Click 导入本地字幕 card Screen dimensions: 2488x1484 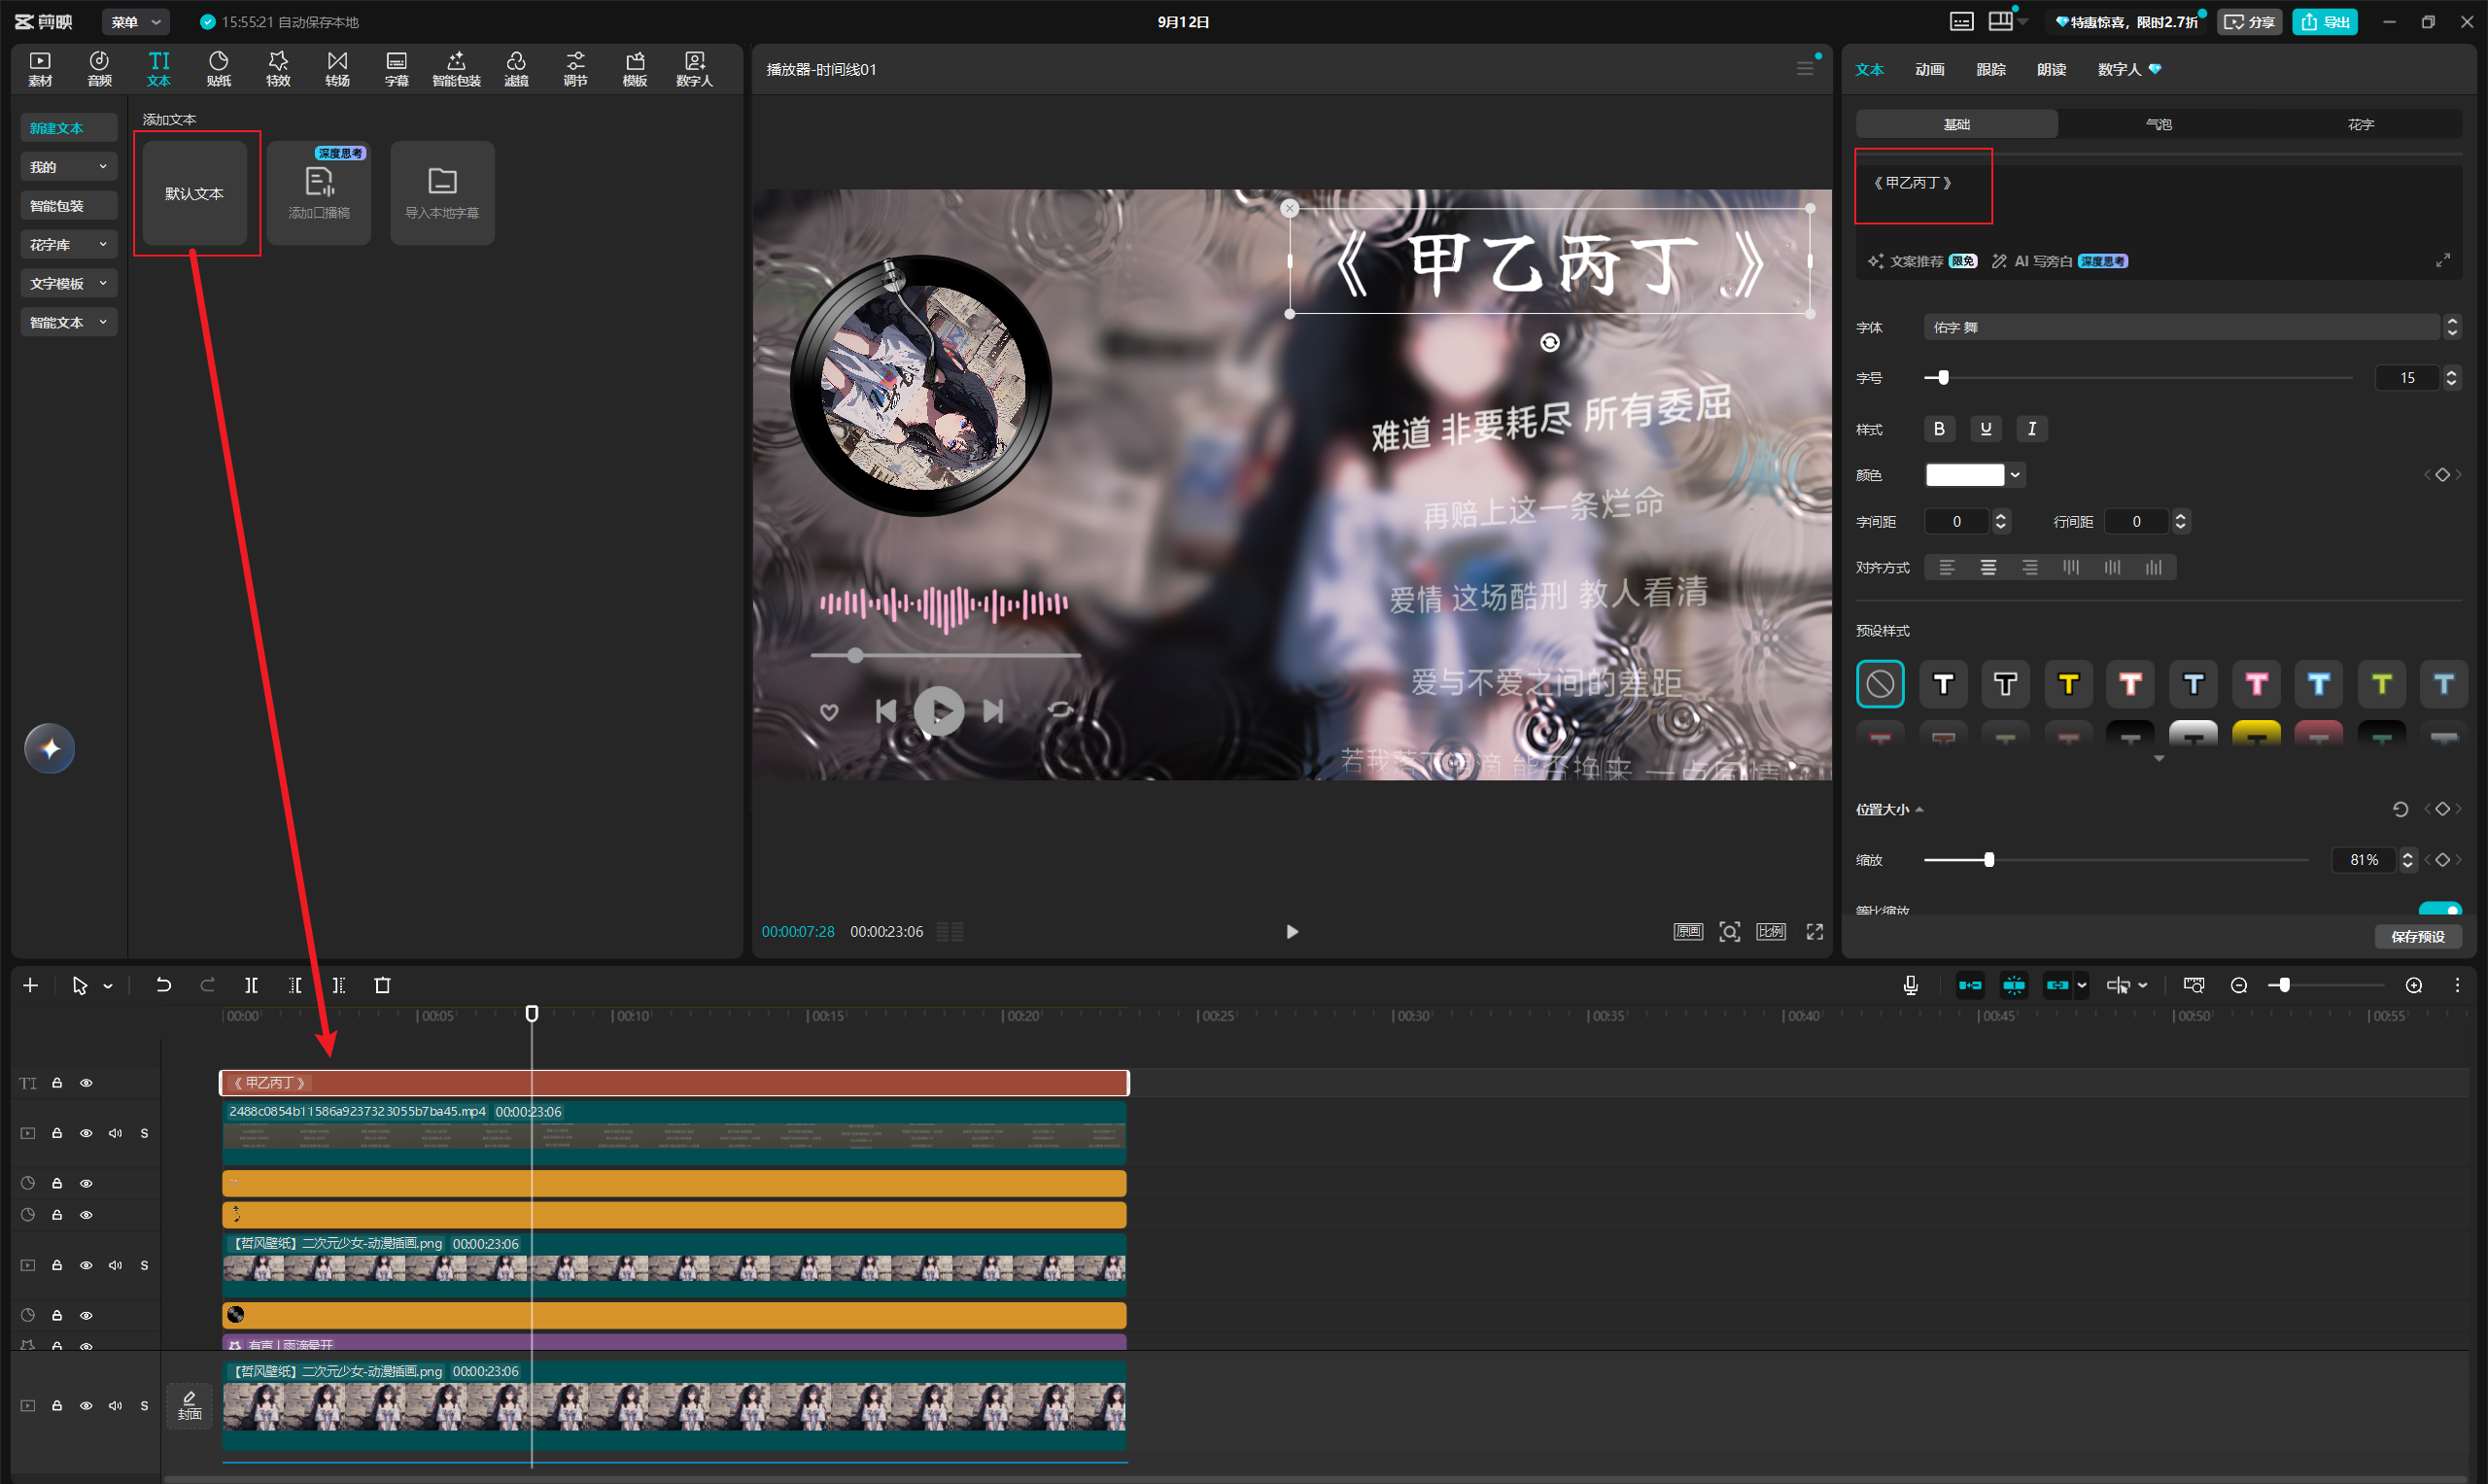(x=442, y=192)
